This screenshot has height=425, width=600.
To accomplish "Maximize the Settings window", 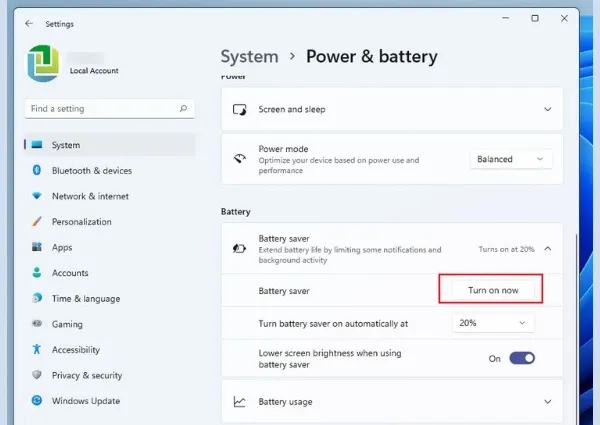I will tap(535, 18).
